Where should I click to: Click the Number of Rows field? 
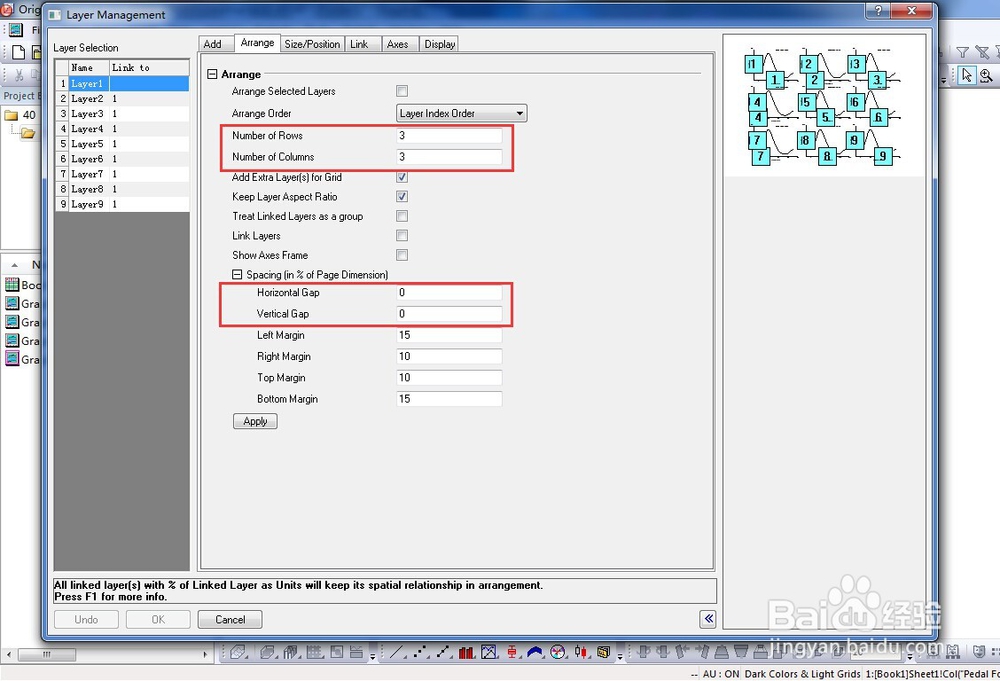pos(449,135)
